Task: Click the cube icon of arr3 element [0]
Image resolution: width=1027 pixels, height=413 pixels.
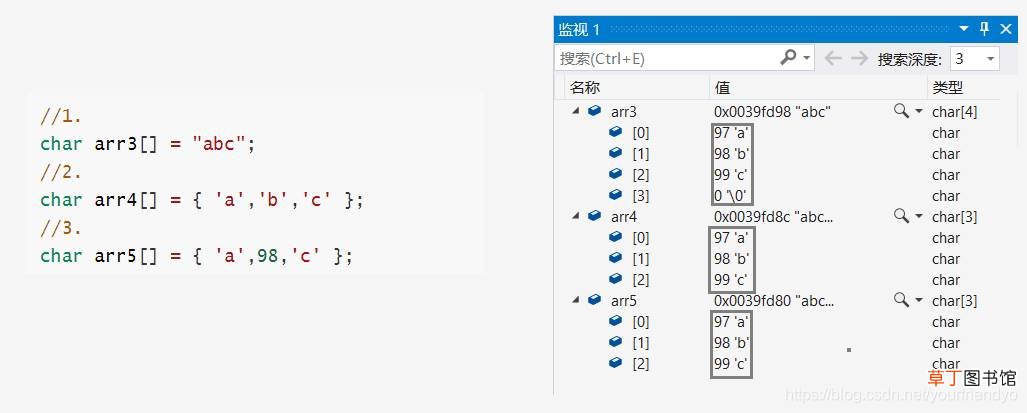Action: 615,132
